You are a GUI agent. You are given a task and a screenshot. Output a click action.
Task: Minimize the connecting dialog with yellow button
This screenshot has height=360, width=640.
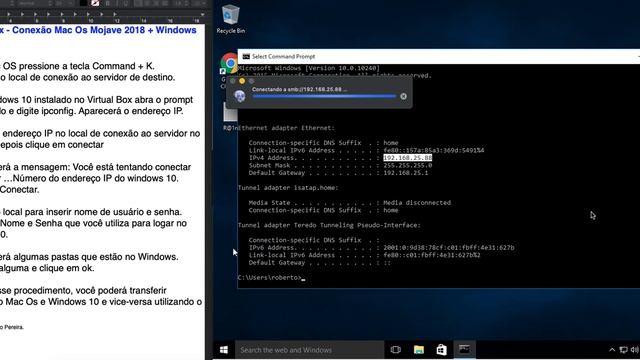click(242, 81)
